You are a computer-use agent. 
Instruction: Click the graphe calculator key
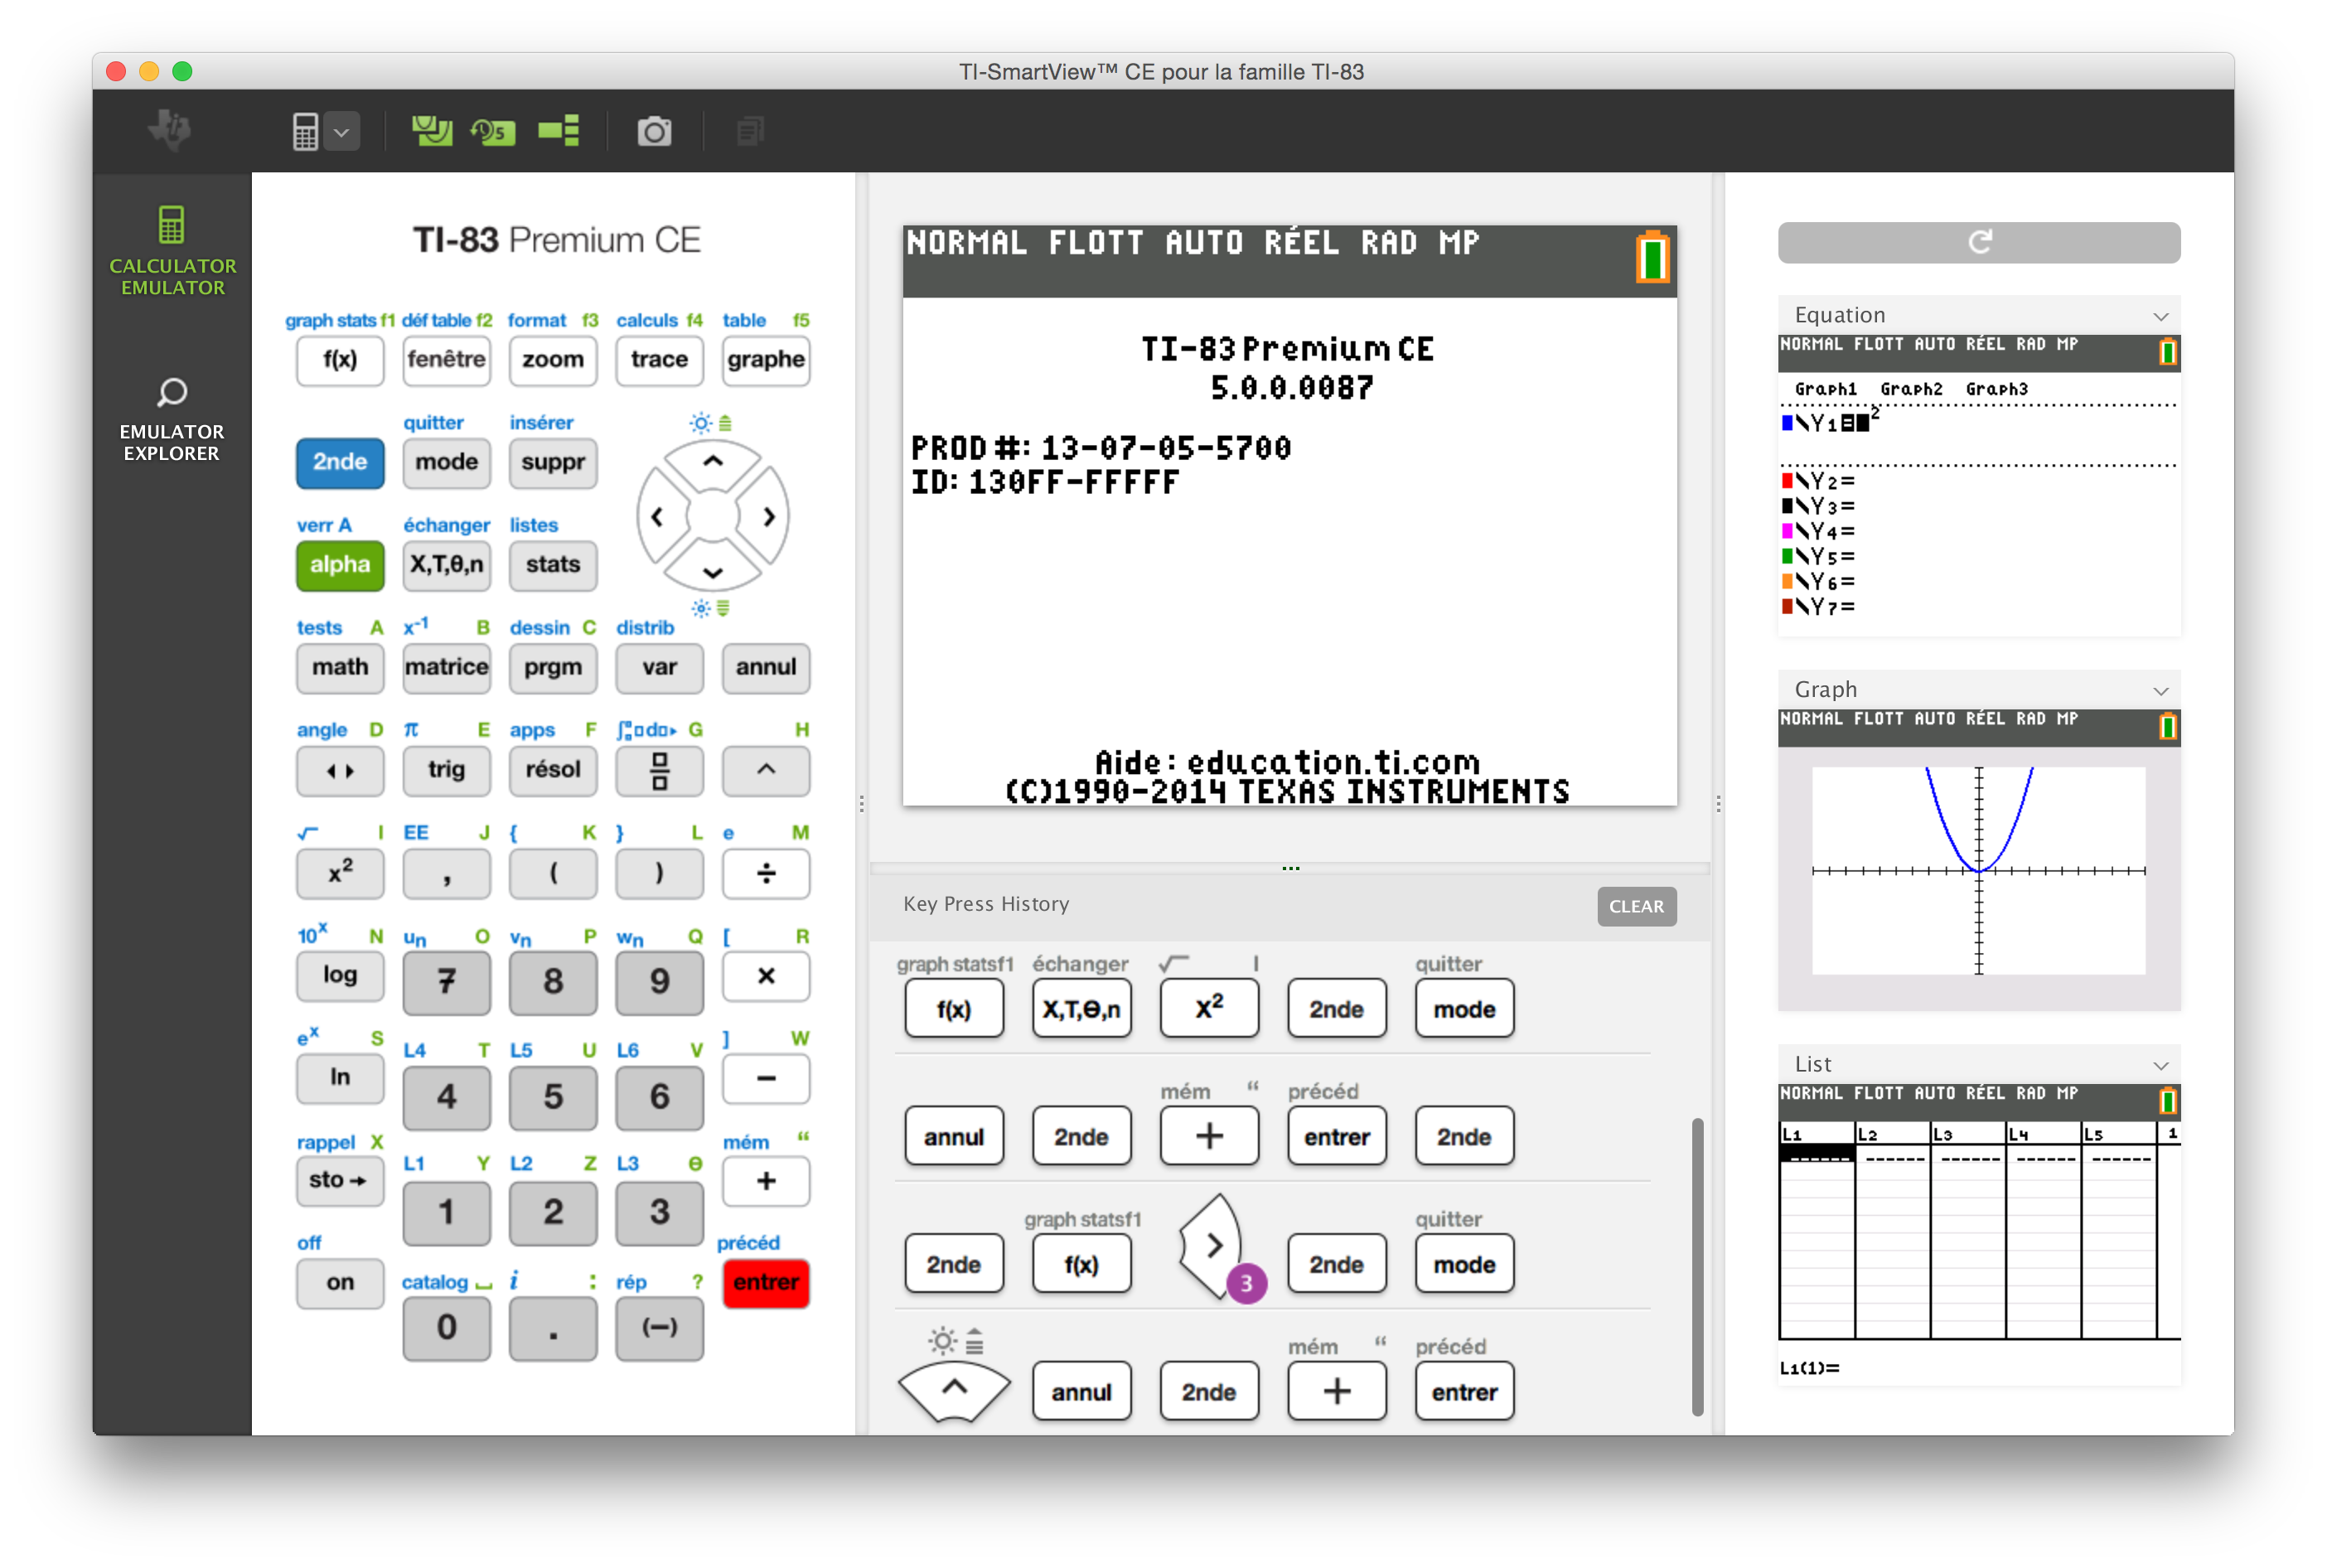click(766, 360)
